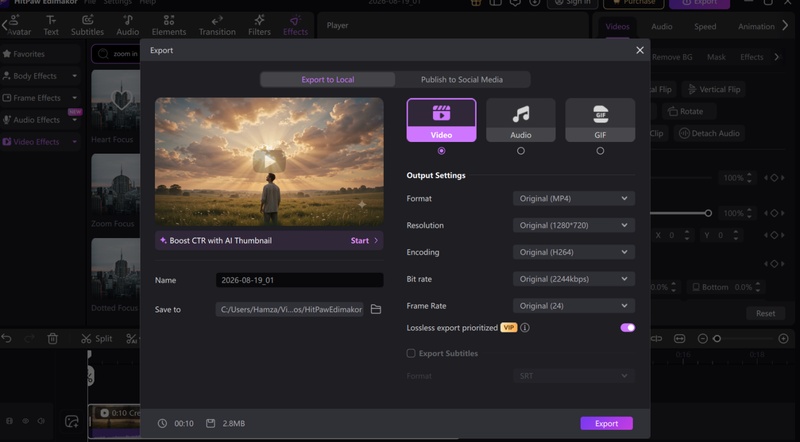Play the export preview video
Screen dimensions: 800x442
(269, 162)
